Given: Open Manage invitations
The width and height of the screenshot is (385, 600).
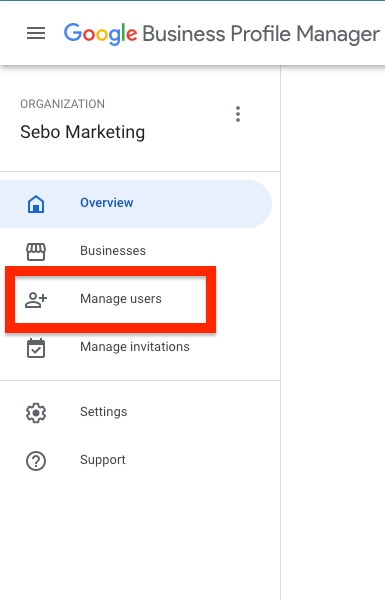Looking at the screenshot, I should point(135,347).
